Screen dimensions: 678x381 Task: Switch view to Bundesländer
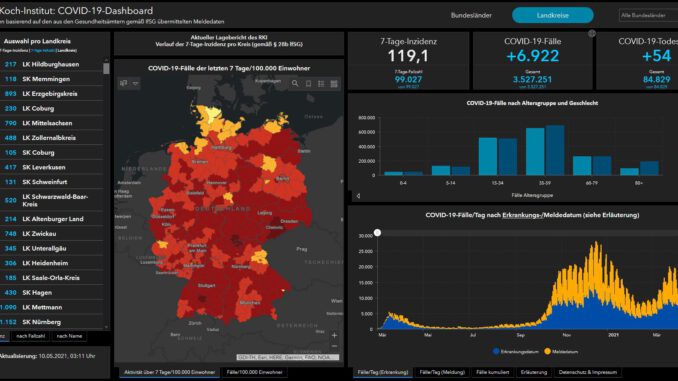(x=471, y=15)
